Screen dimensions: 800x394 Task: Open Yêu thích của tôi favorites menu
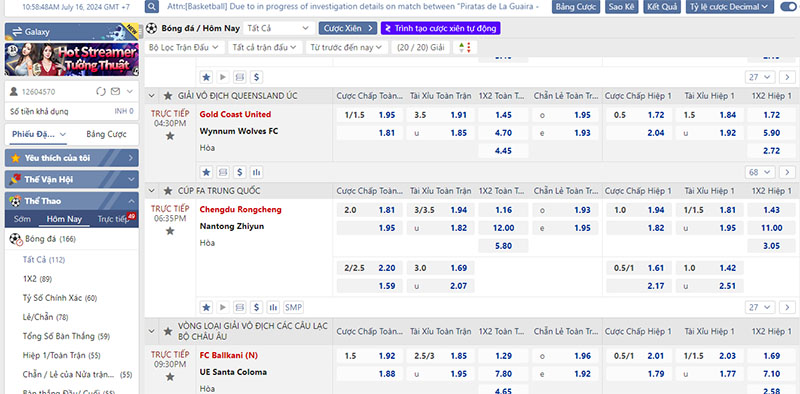coord(72,158)
